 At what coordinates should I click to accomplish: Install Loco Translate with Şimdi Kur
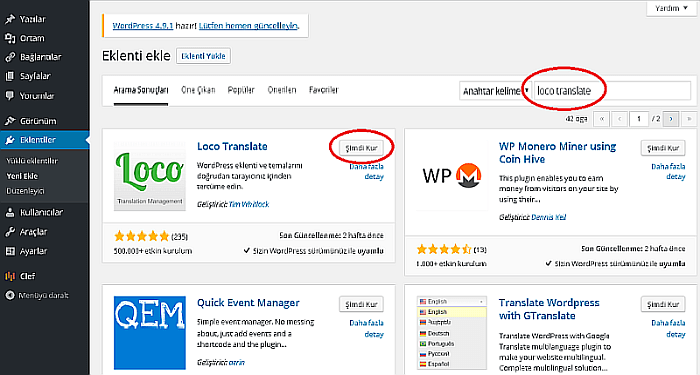361,148
